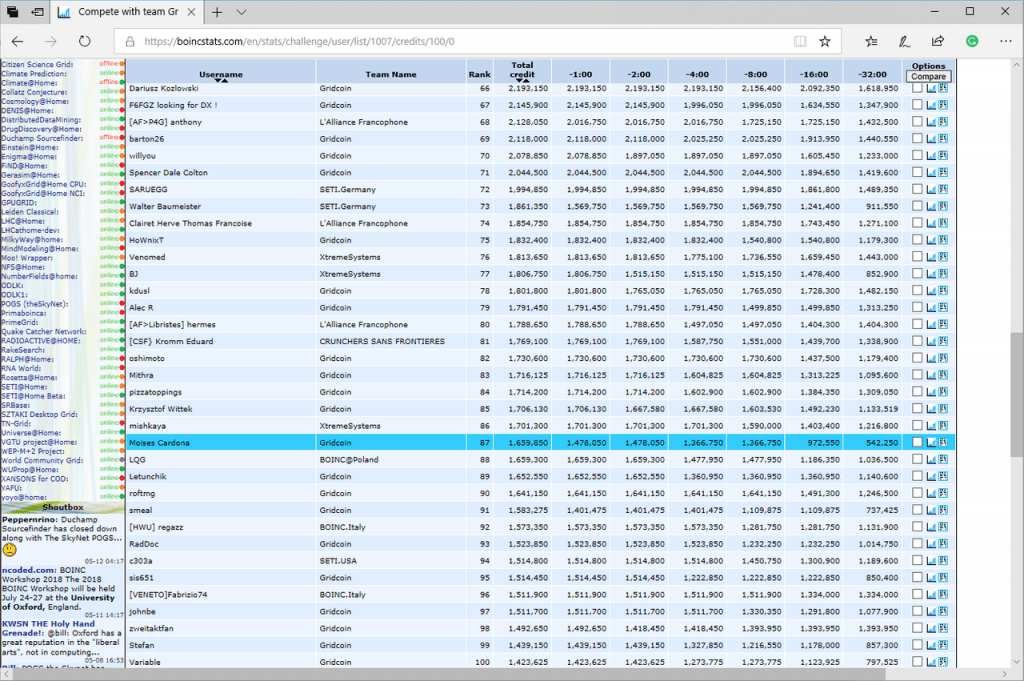The height and width of the screenshot is (681, 1024).
Task: Open SETI@Home Beta sidebar link
Action: point(33,396)
